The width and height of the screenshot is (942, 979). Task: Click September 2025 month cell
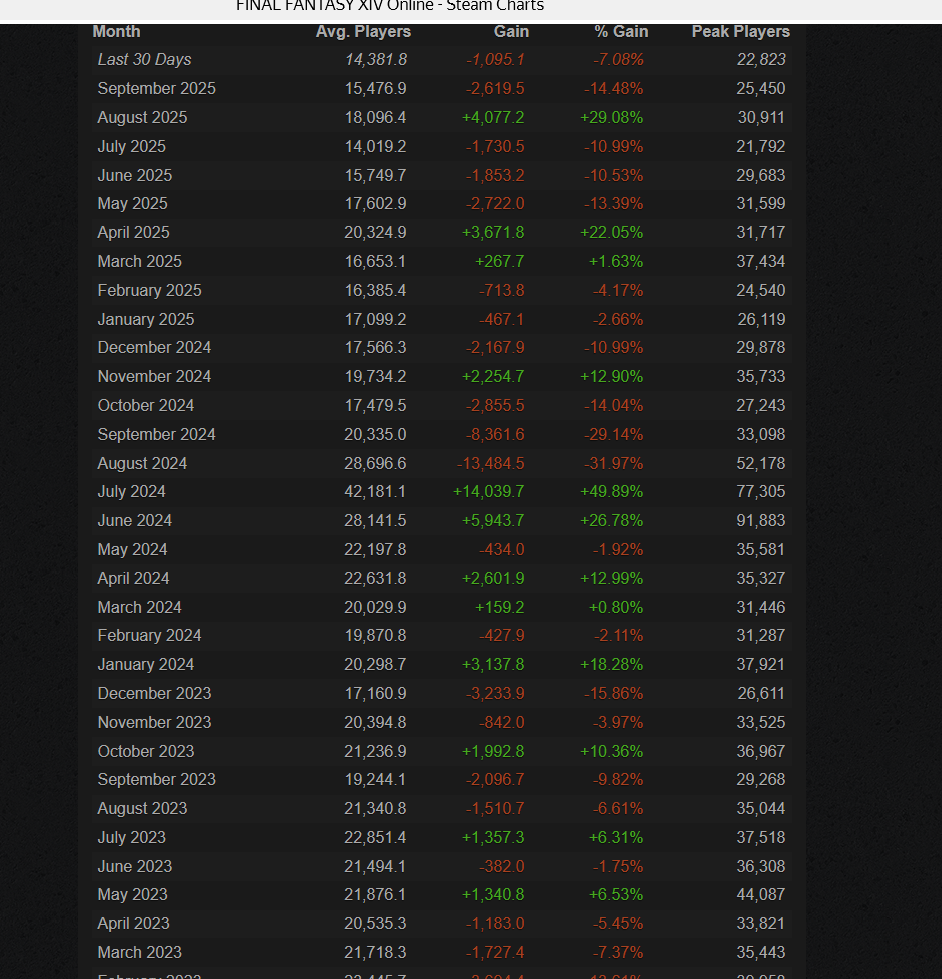pos(157,89)
